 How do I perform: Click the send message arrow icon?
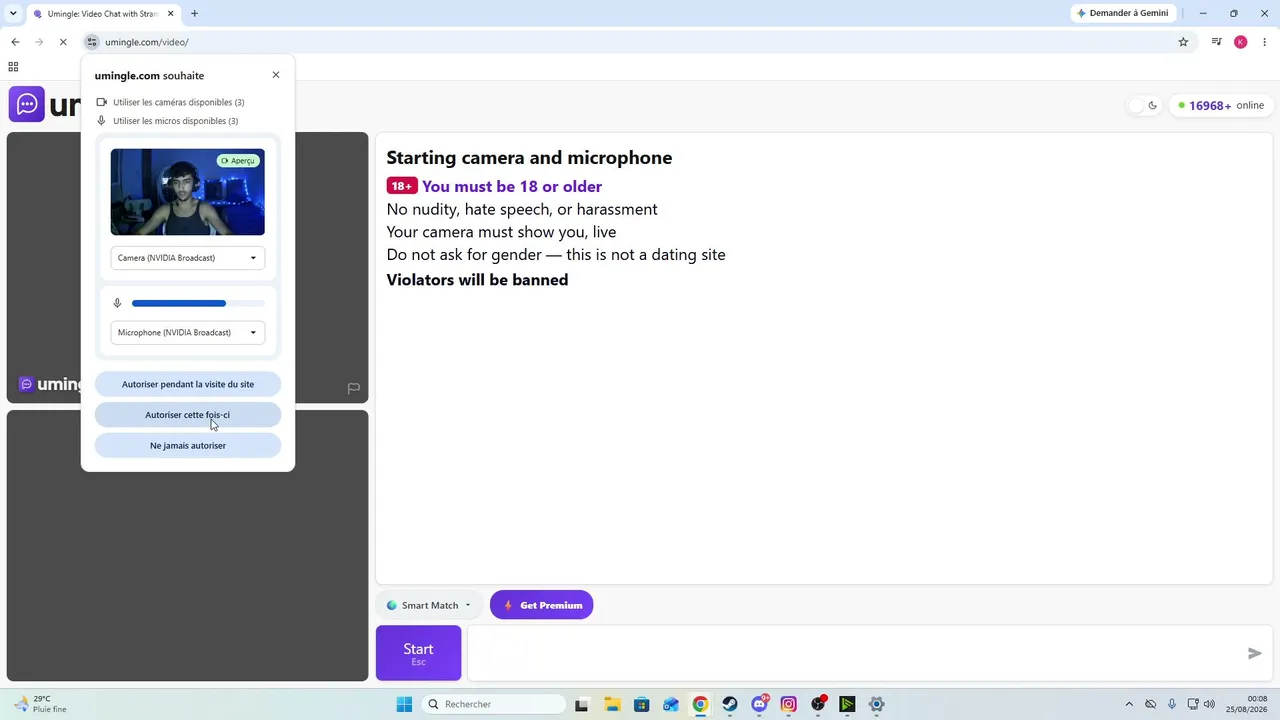tap(1255, 653)
